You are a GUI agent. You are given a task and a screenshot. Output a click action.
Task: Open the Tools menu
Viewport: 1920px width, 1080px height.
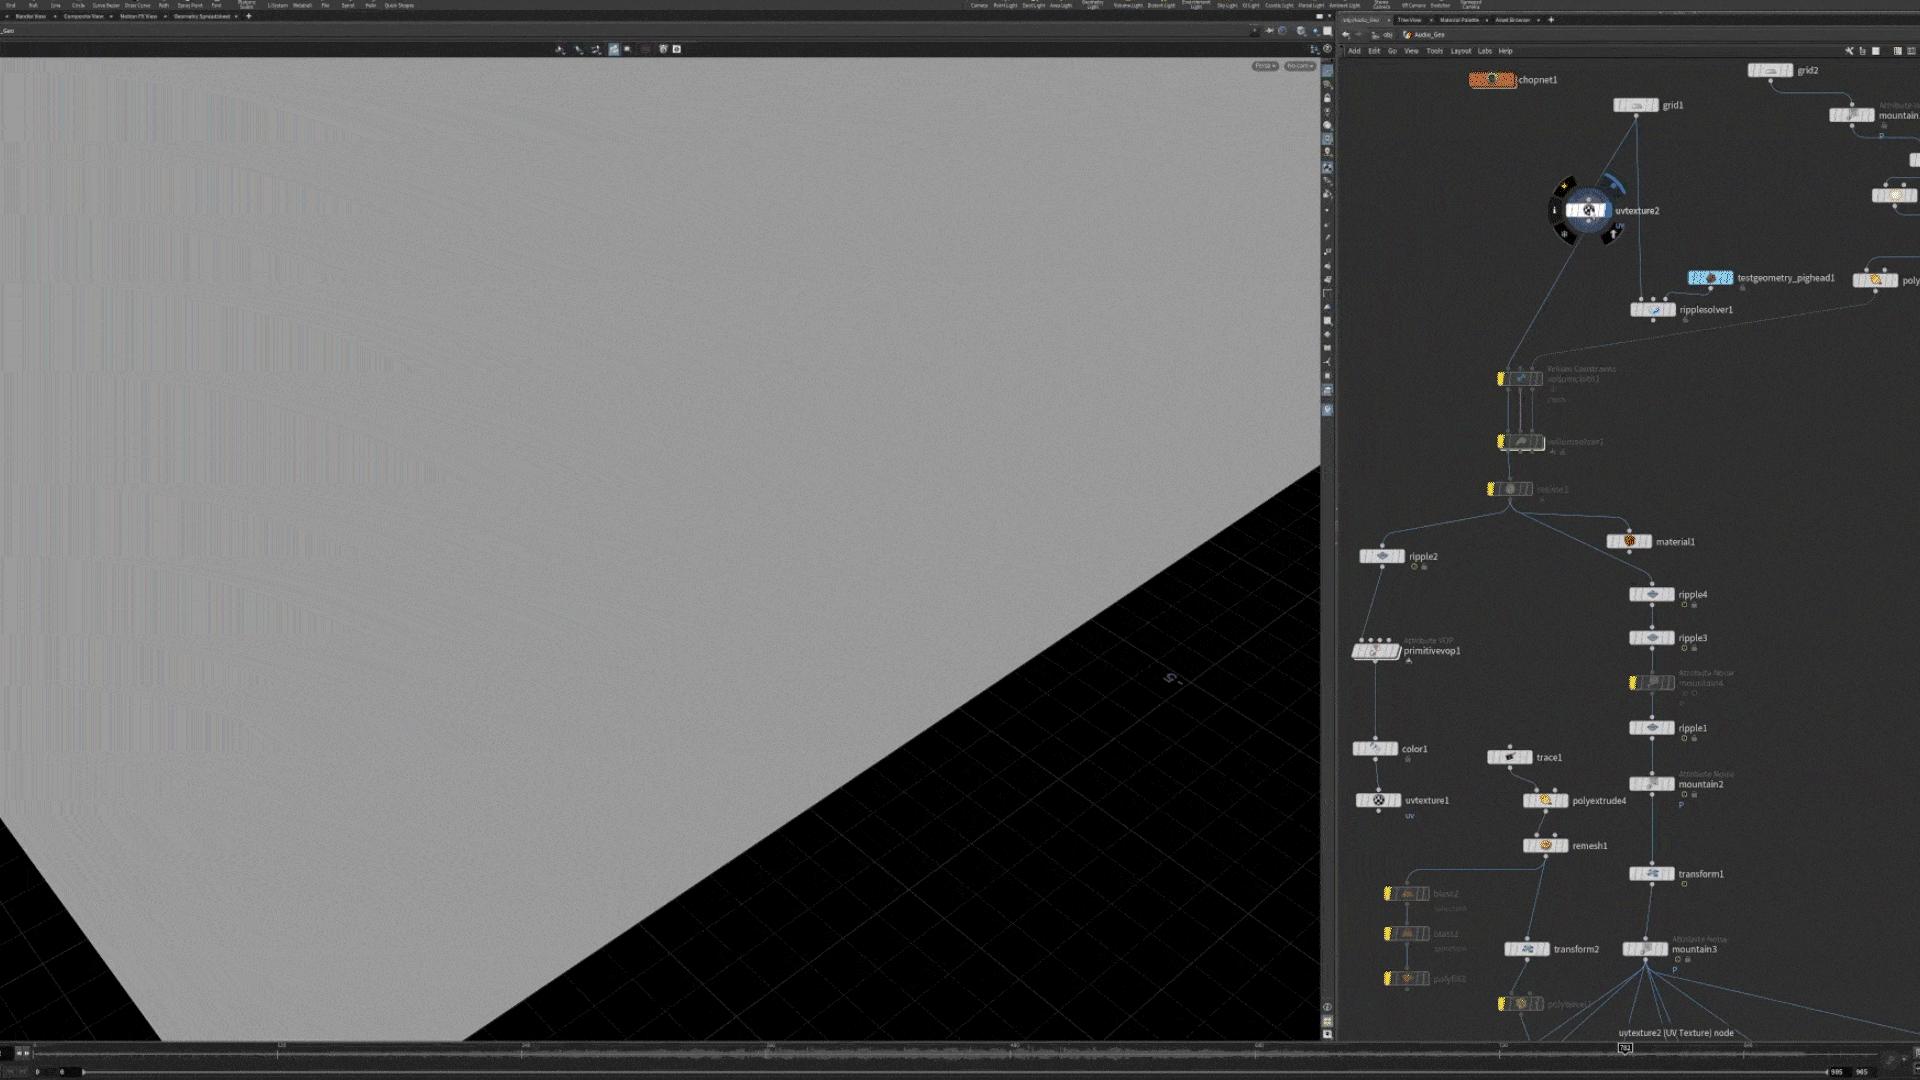tap(1434, 51)
